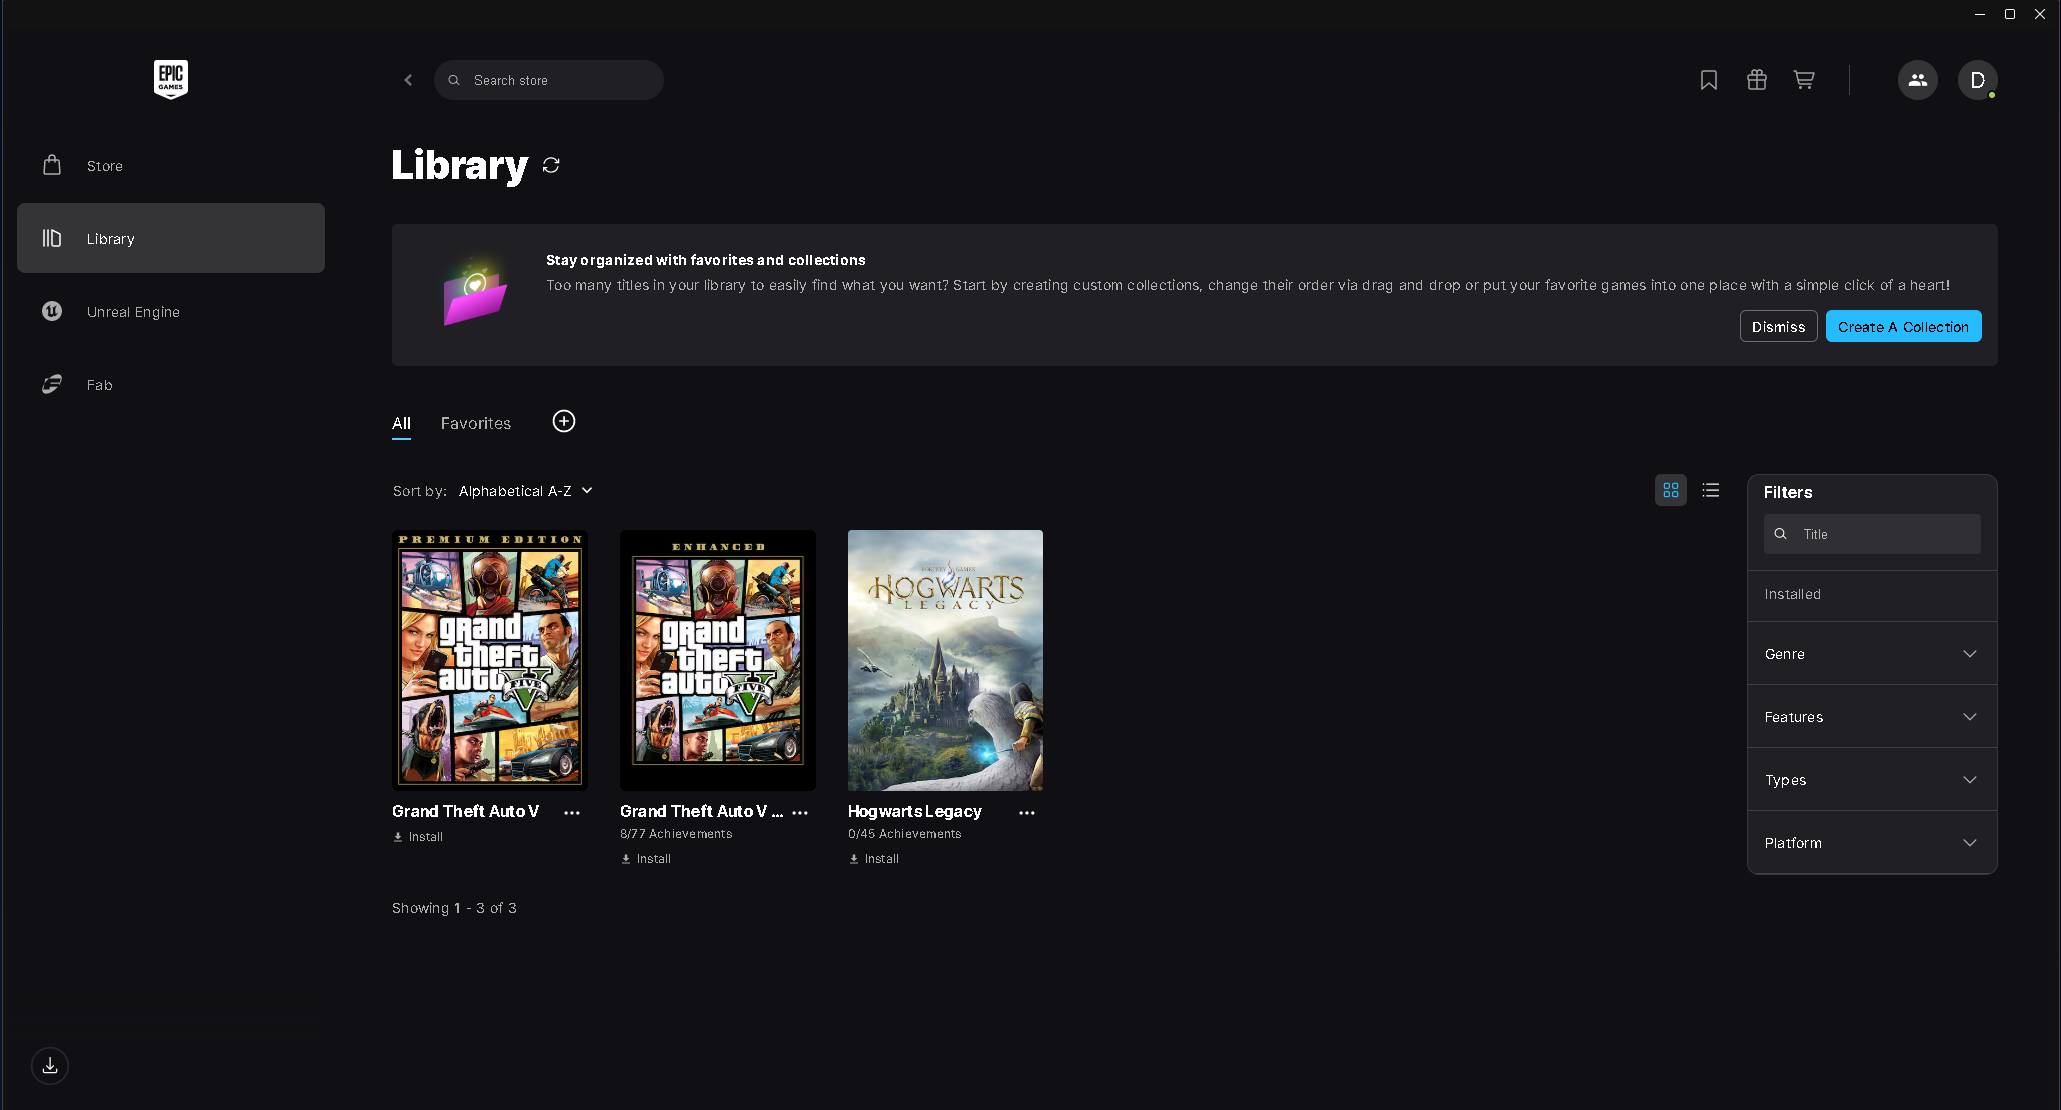This screenshot has height=1110, width=2061.
Task: Open the wishlist bookmark icon
Action: pos(1709,80)
